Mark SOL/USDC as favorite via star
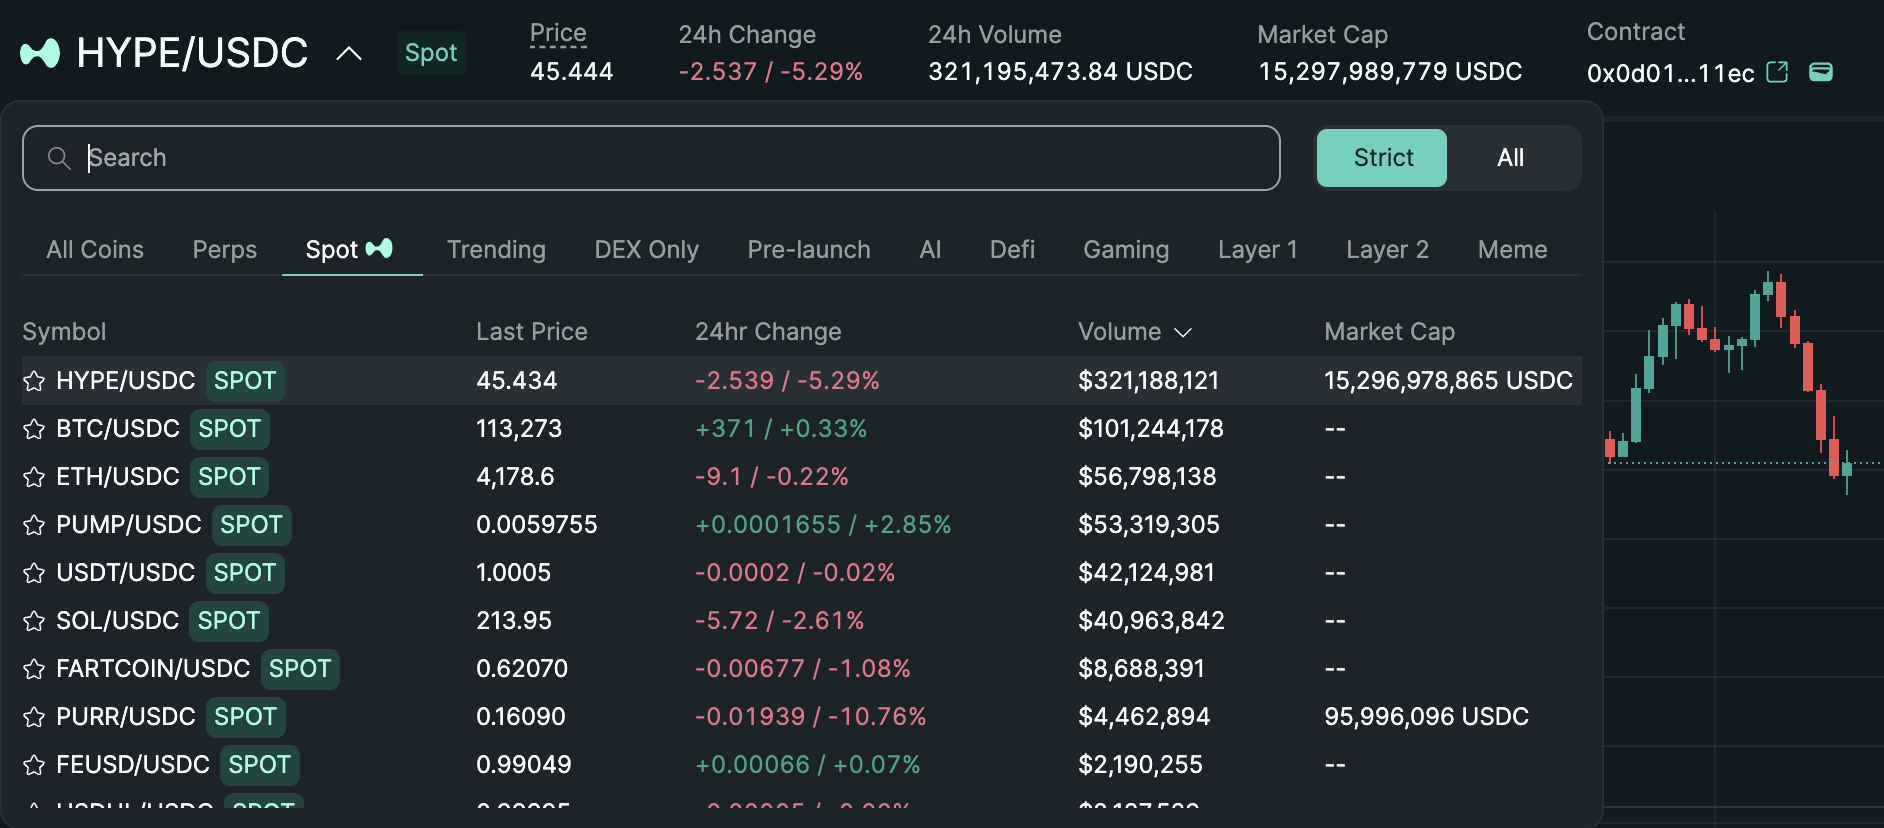The image size is (1884, 828). tap(34, 621)
